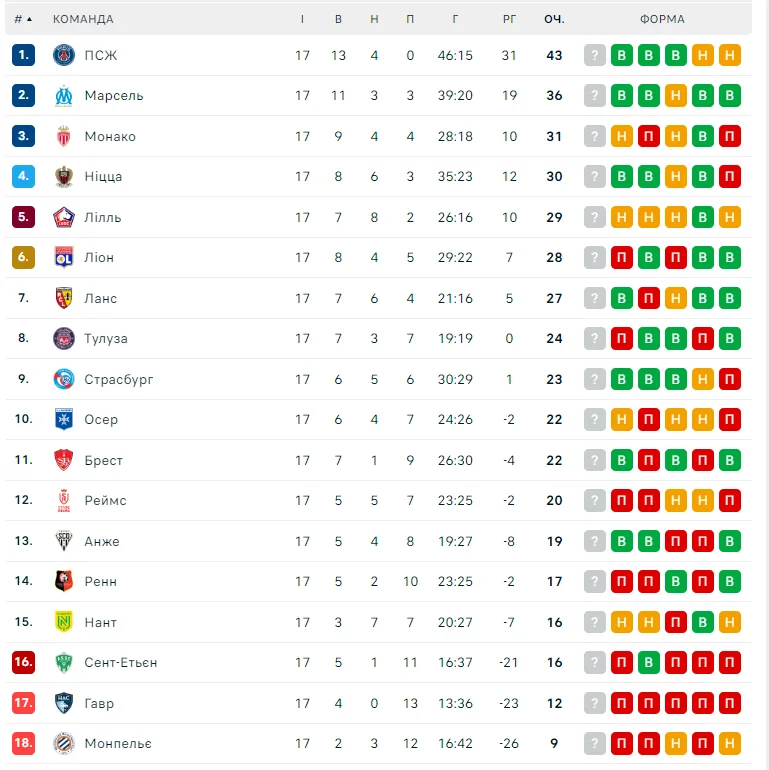Click the Marseille club crest
The image size is (769, 770).
(64, 96)
